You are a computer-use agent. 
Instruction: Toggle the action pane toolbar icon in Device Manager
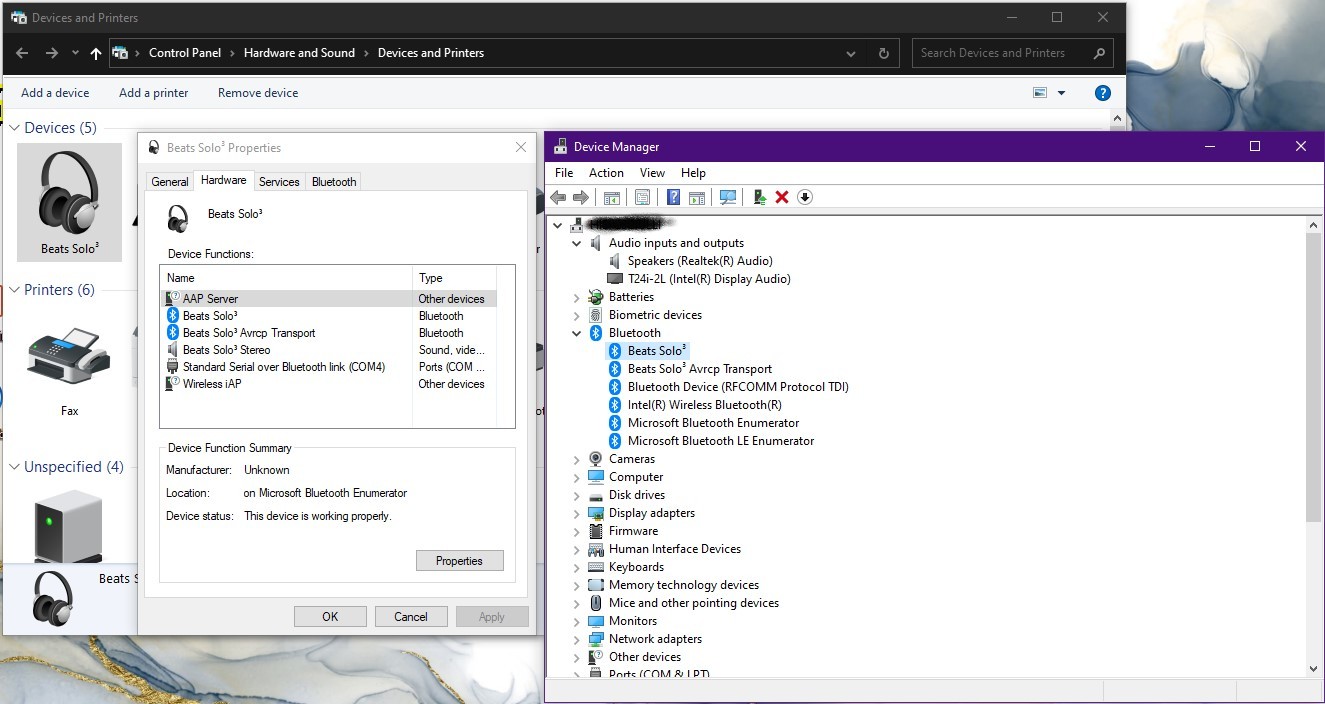(x=697, y=197)
